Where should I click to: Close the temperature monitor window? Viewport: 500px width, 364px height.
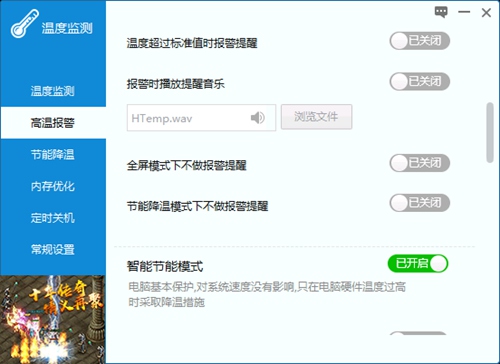(486, 13)
